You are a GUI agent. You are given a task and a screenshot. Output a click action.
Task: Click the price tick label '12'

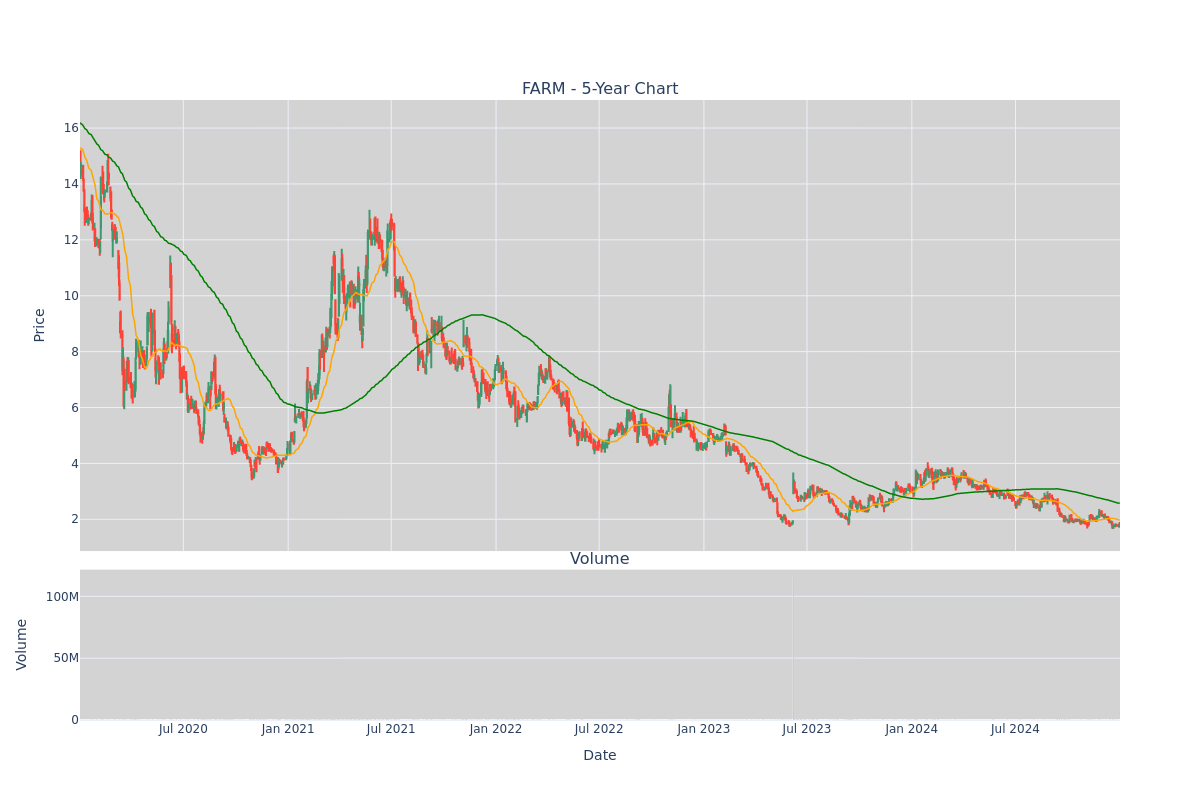[71, 240]
